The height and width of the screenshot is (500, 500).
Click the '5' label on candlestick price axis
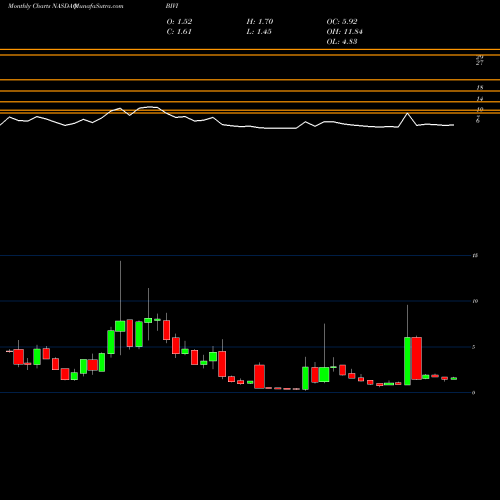(473, 347)
